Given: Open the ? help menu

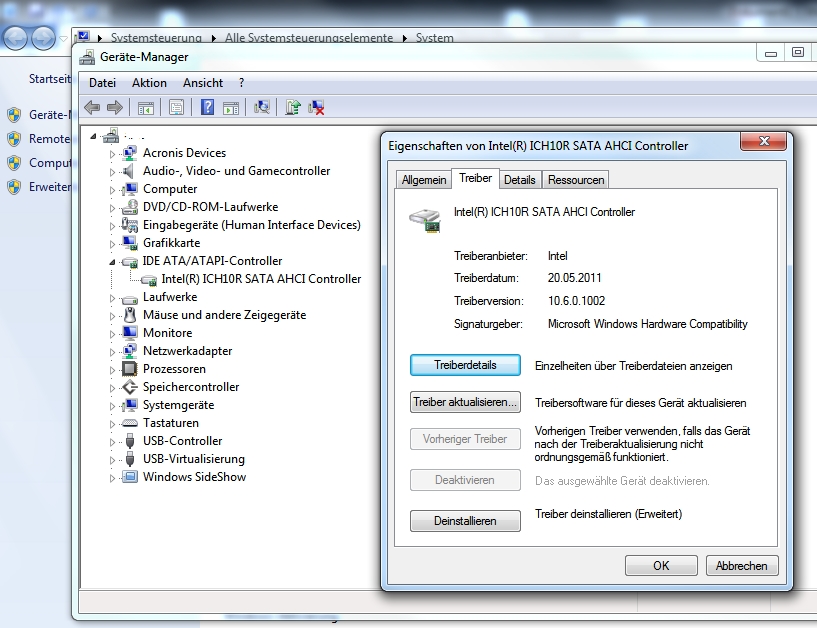Looking at the screenshot, I should pyautogui.click(x=241, y=83).
